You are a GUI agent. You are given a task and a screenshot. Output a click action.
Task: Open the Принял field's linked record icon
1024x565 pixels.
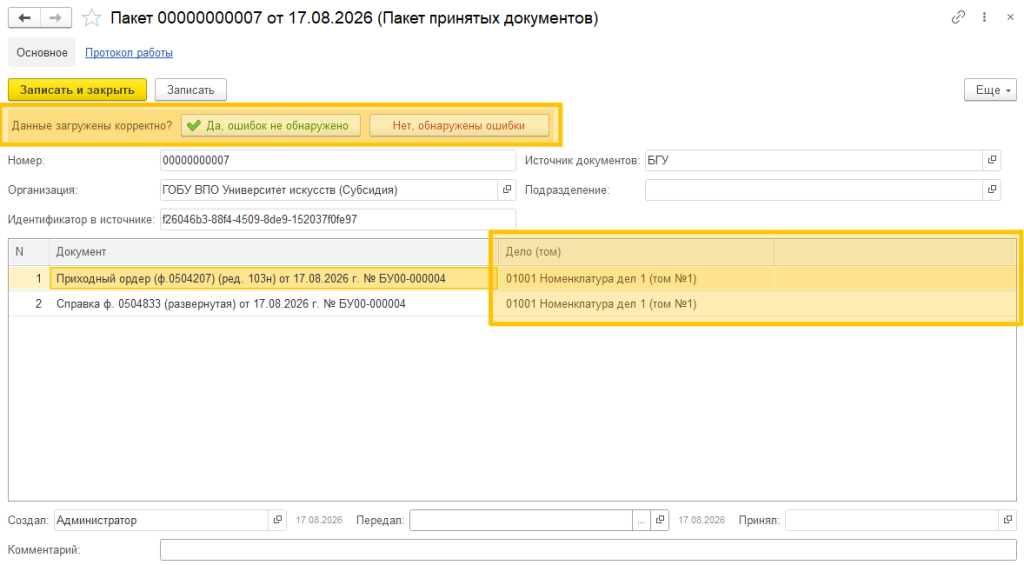tap(1008, 520)
